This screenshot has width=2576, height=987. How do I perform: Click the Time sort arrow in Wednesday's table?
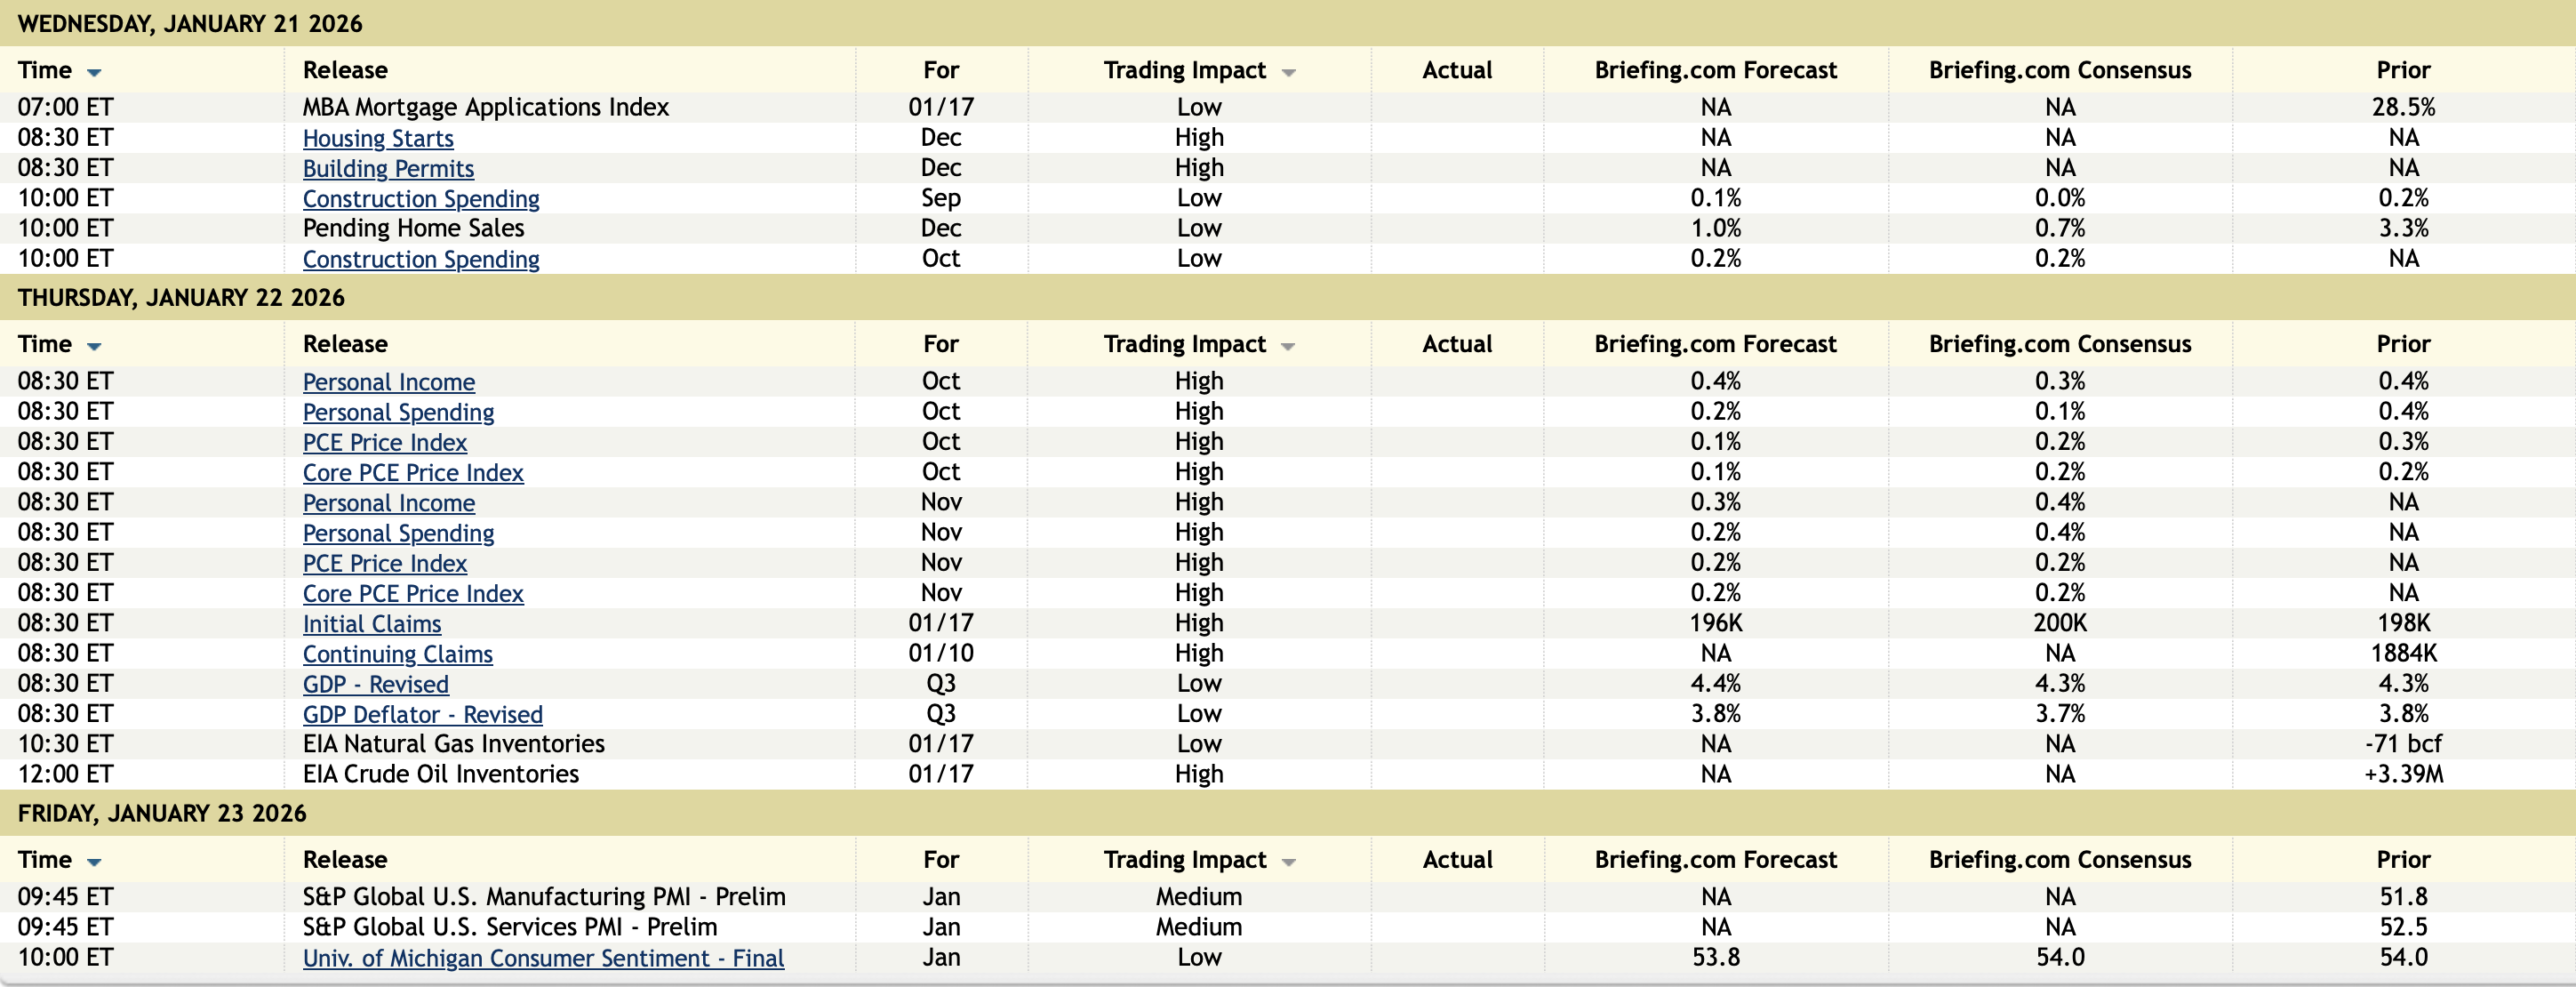coord(94,72)
